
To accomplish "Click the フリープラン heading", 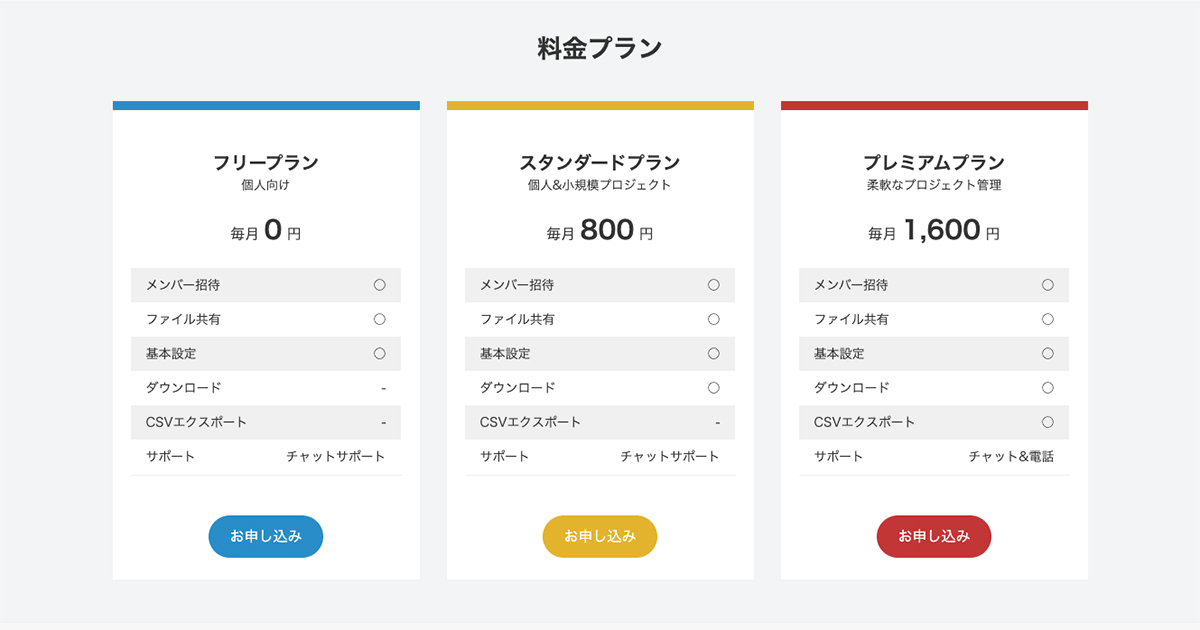I will tap(265, 162).
